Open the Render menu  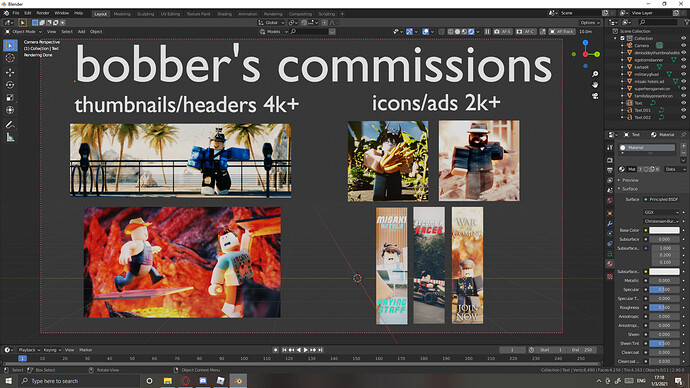coord(43,13)
